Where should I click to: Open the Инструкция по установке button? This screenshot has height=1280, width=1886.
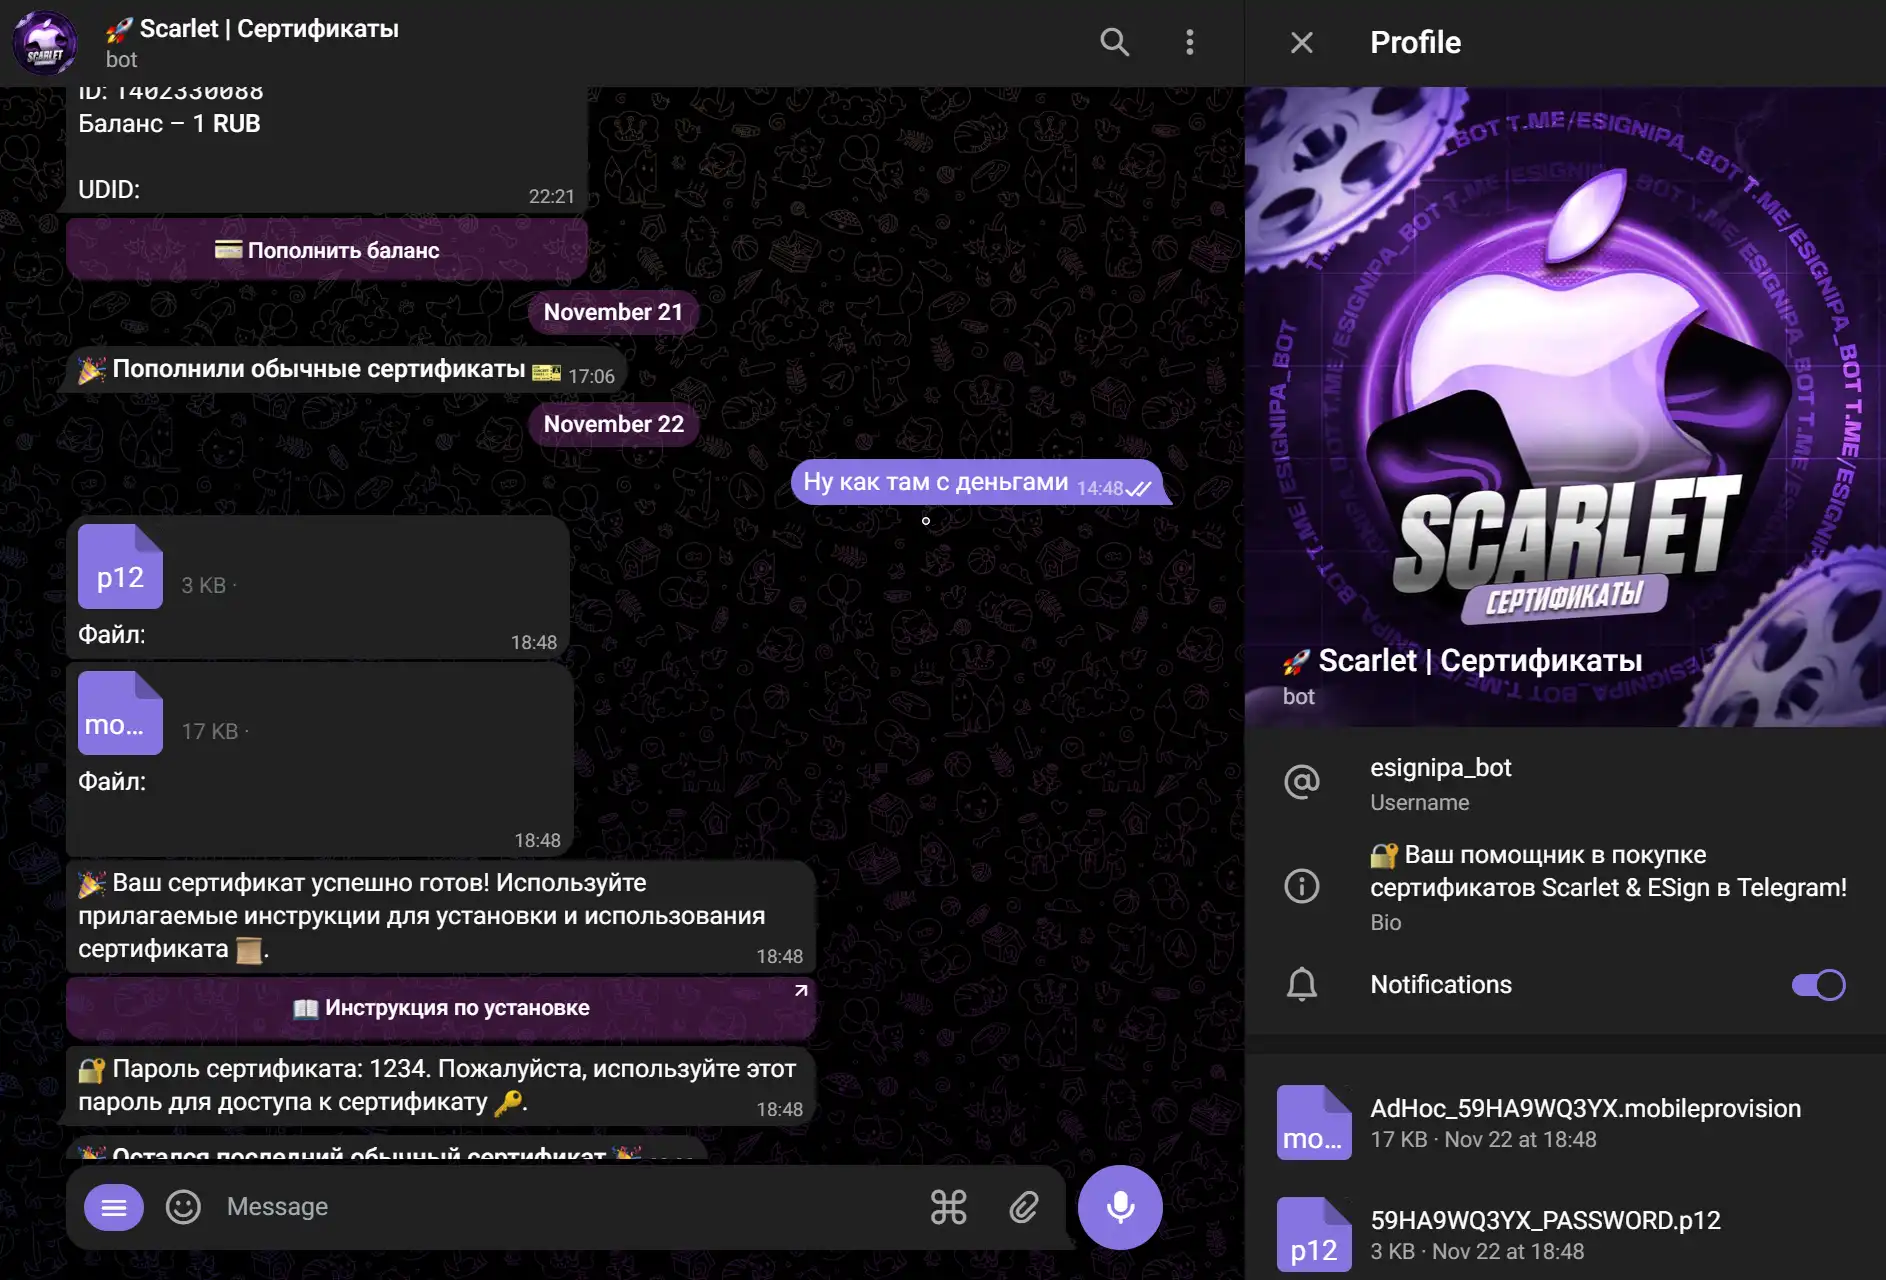441,1008
